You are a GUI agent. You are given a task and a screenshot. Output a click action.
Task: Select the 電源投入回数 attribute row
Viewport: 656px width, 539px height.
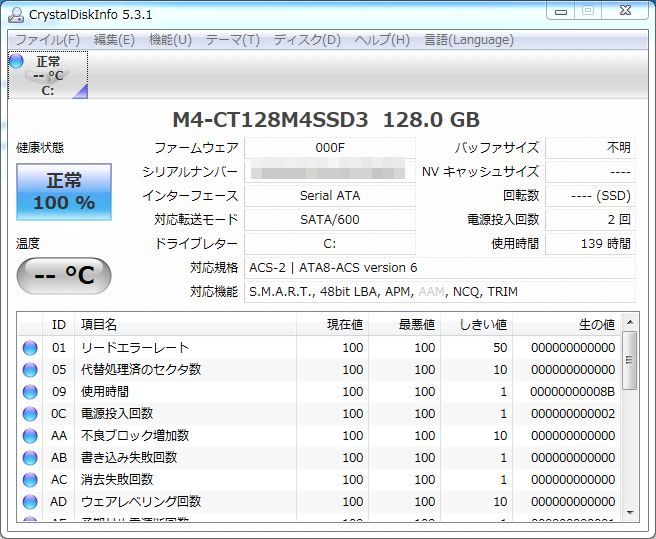[319, 413]
